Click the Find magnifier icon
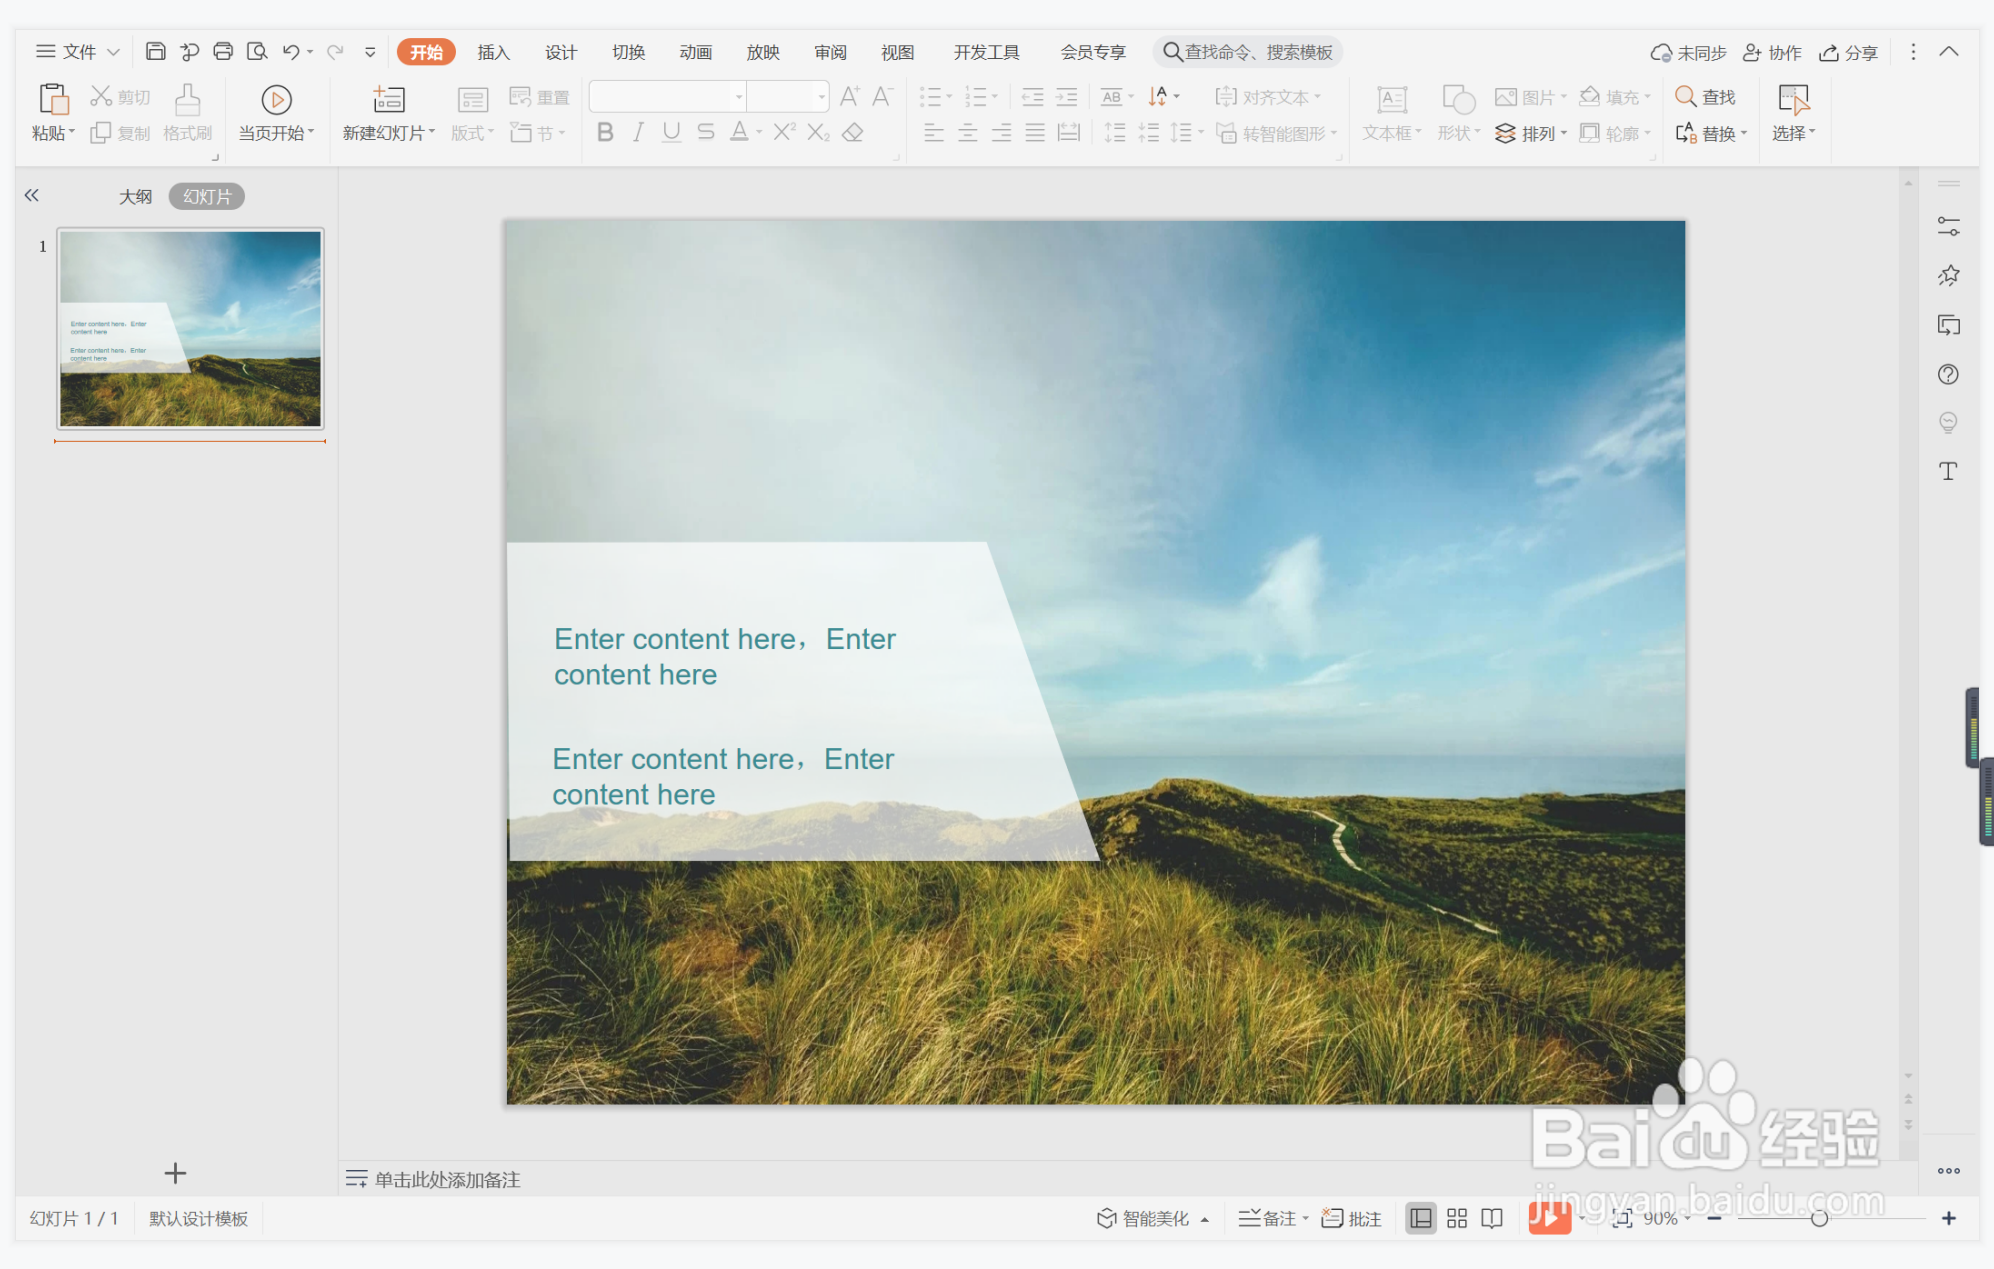The height and width of the screenshot is (1269, 1994). coord(1685,96)
